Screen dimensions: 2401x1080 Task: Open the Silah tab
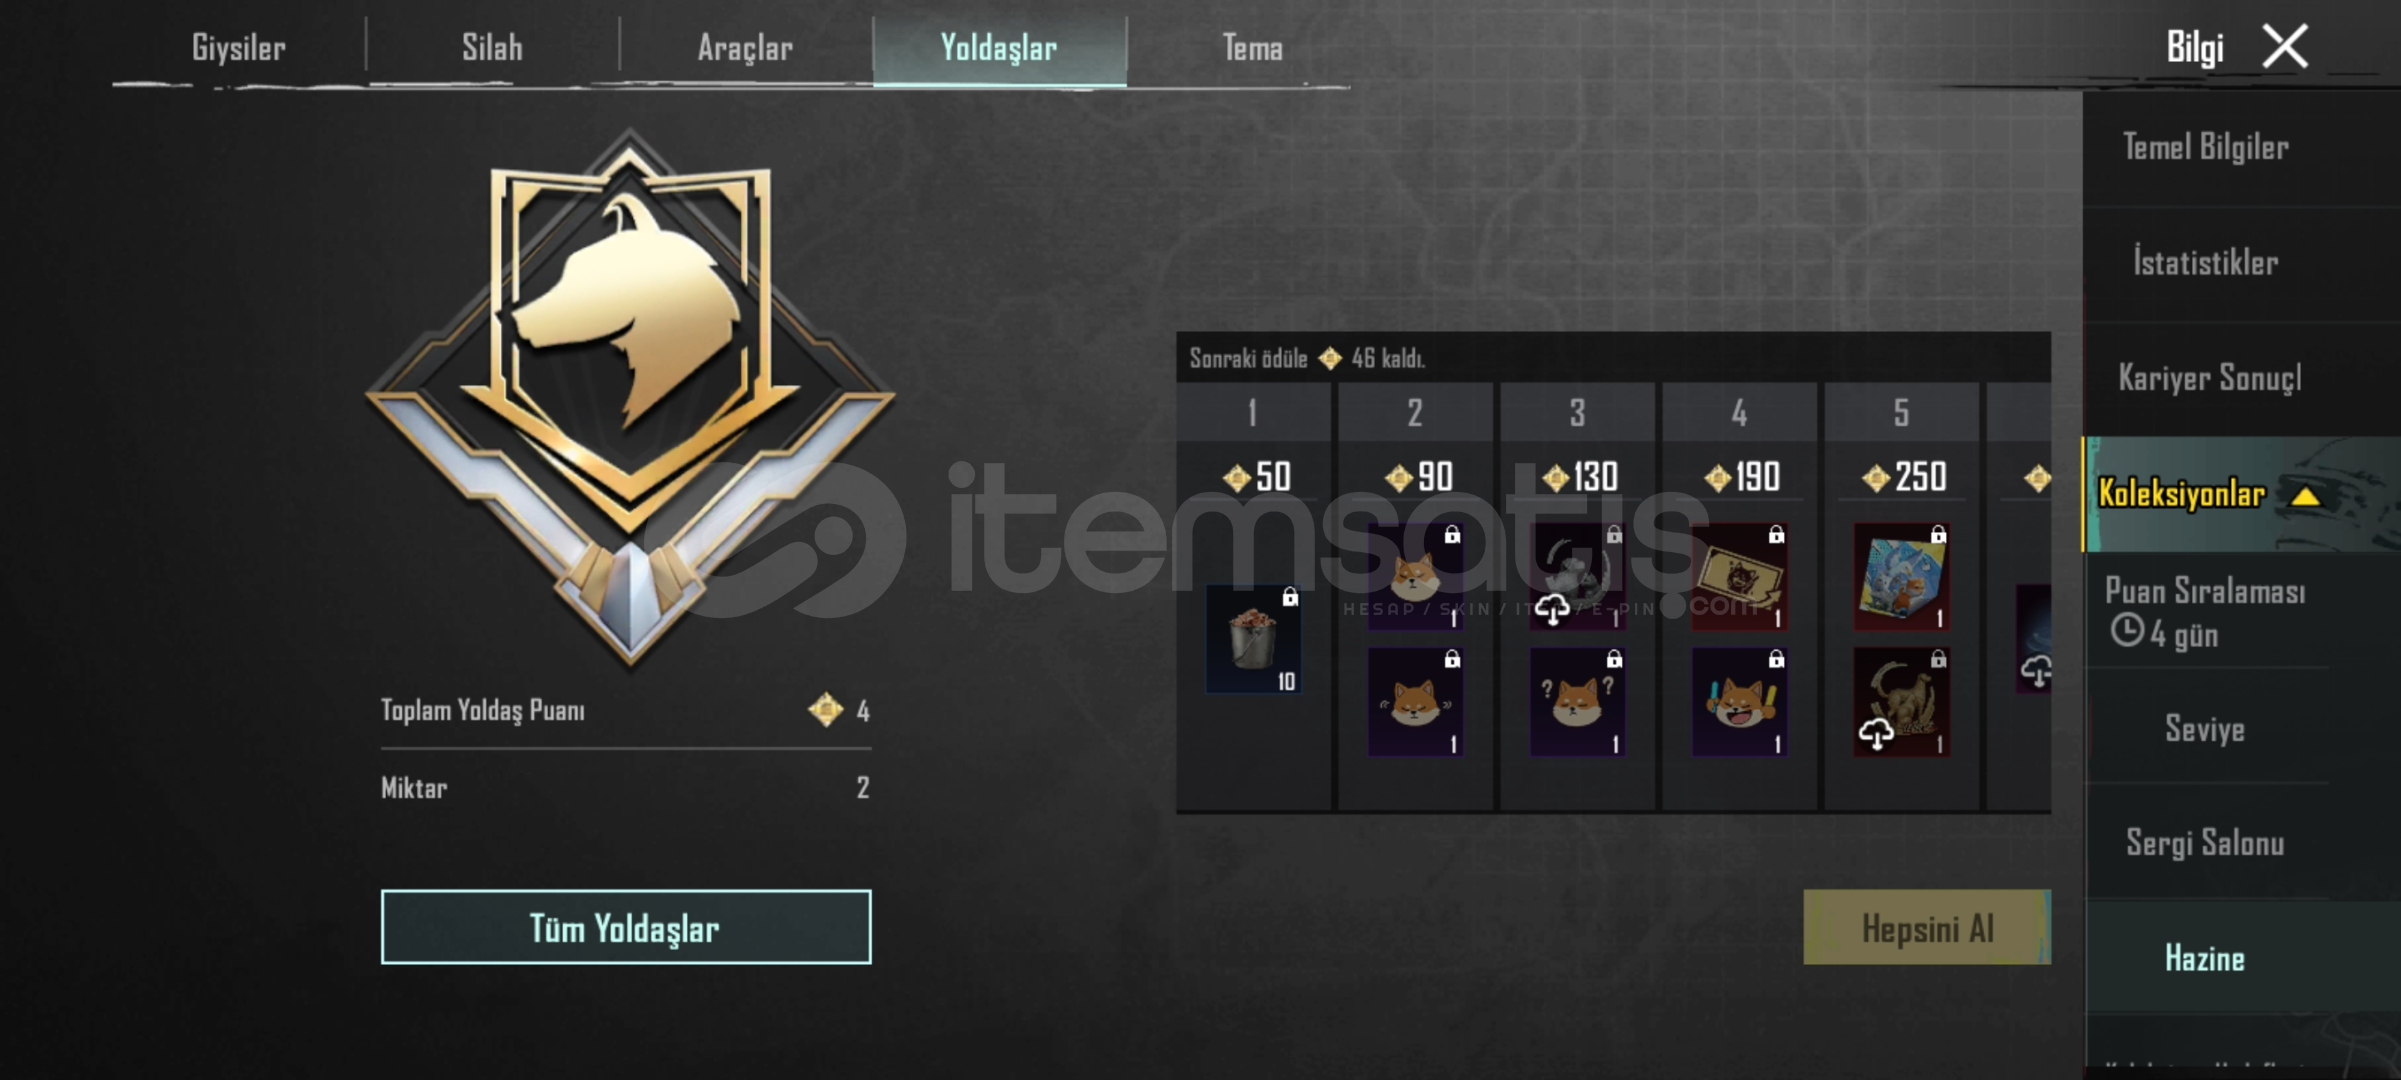[x=492, y=47]
